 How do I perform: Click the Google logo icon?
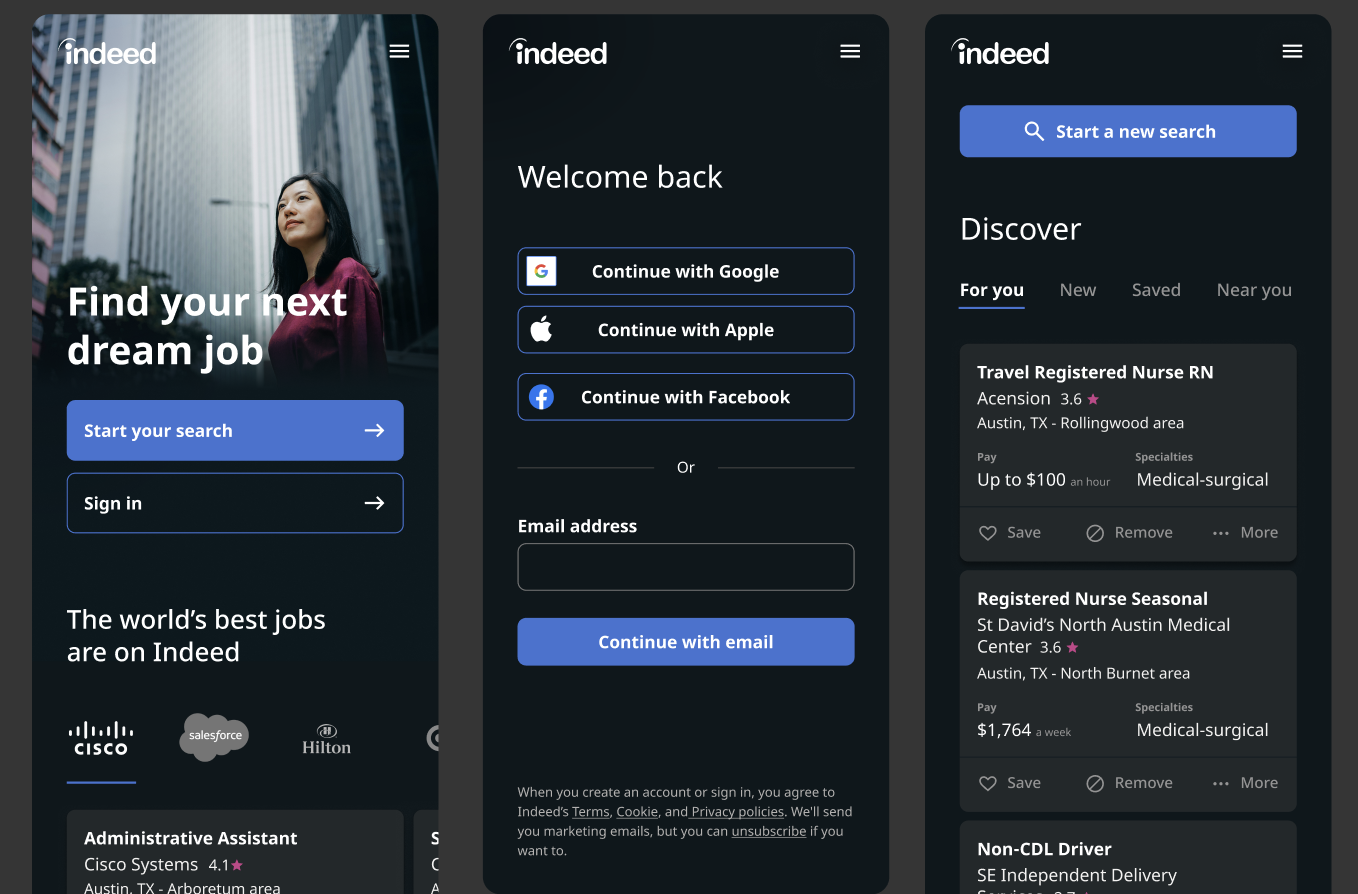[x=541, y=271]
